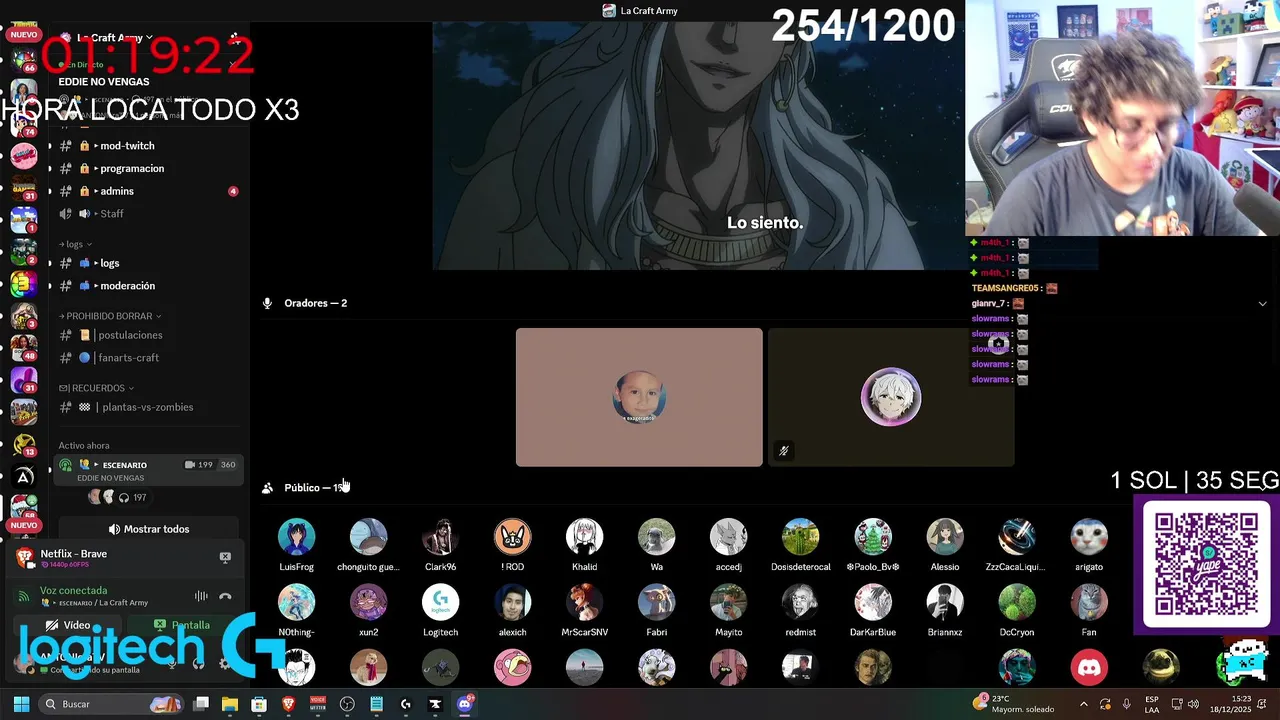Open xun2's audience avatar
This screenshot has height=720, width=1280.
(368, 603)
